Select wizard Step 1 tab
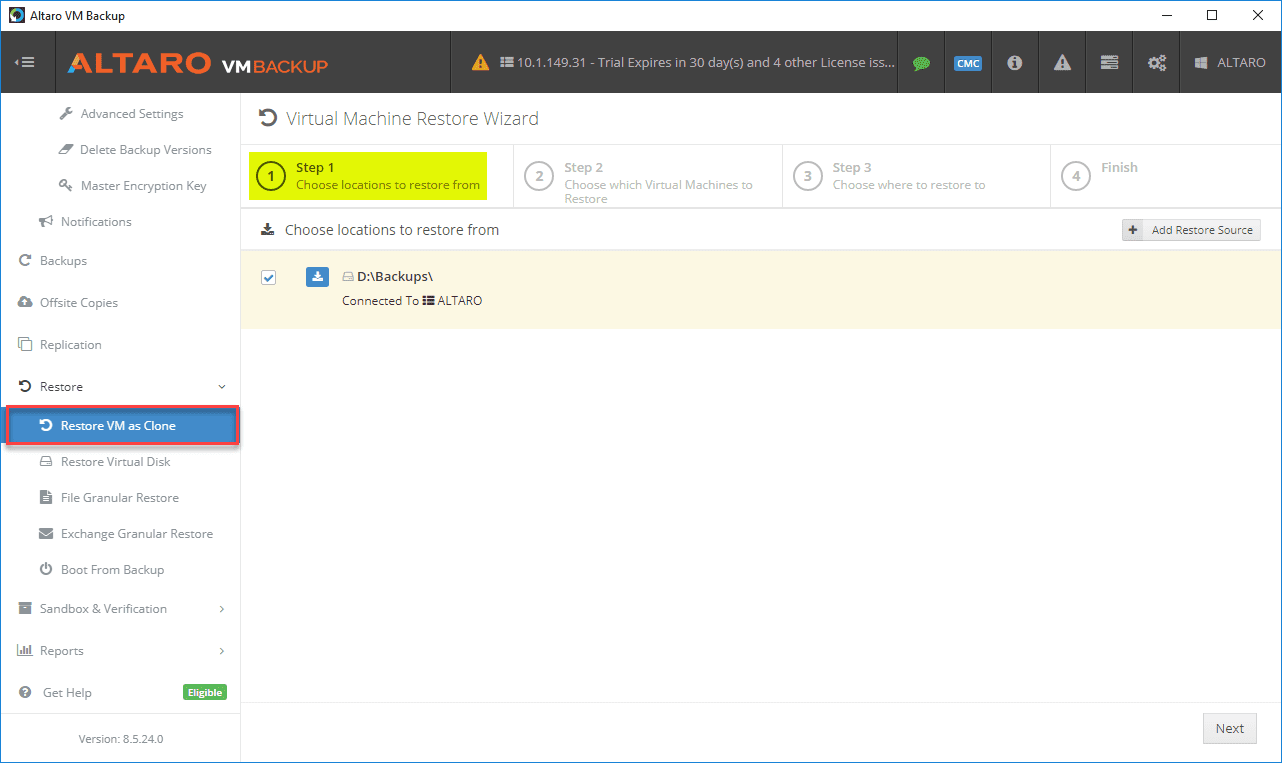This screenshot has width=1282, height=763. 368,176
